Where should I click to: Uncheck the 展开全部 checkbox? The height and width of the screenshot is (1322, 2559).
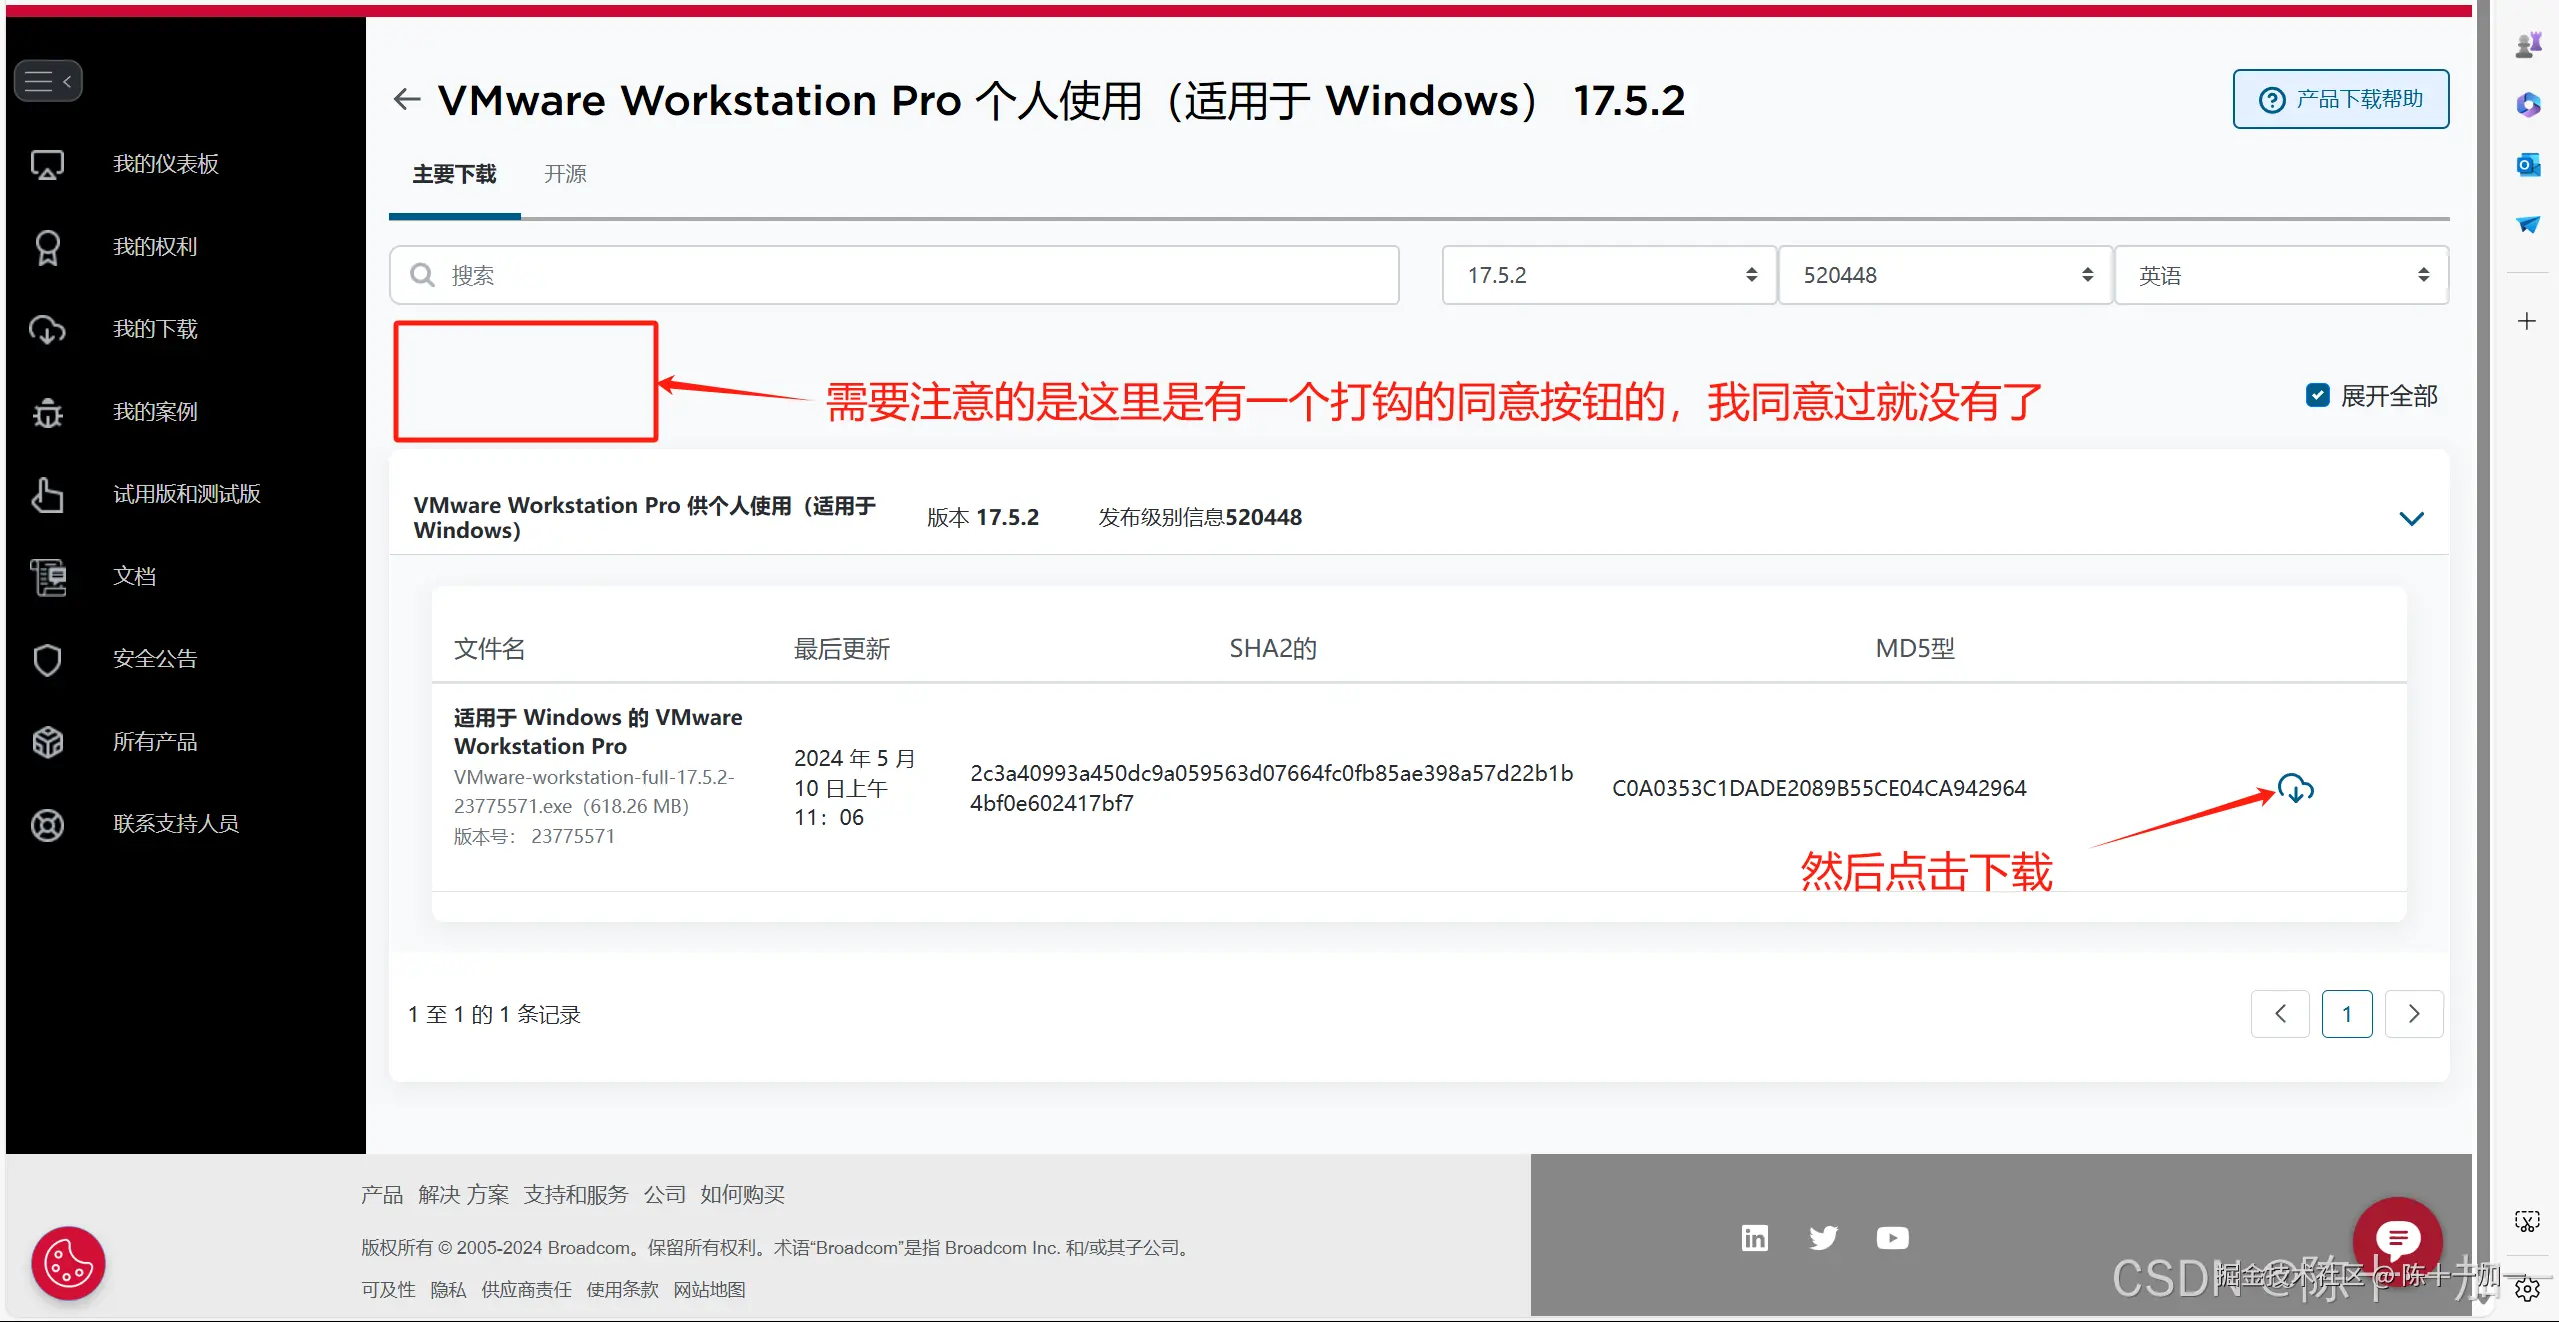(x=2317, y=395)
